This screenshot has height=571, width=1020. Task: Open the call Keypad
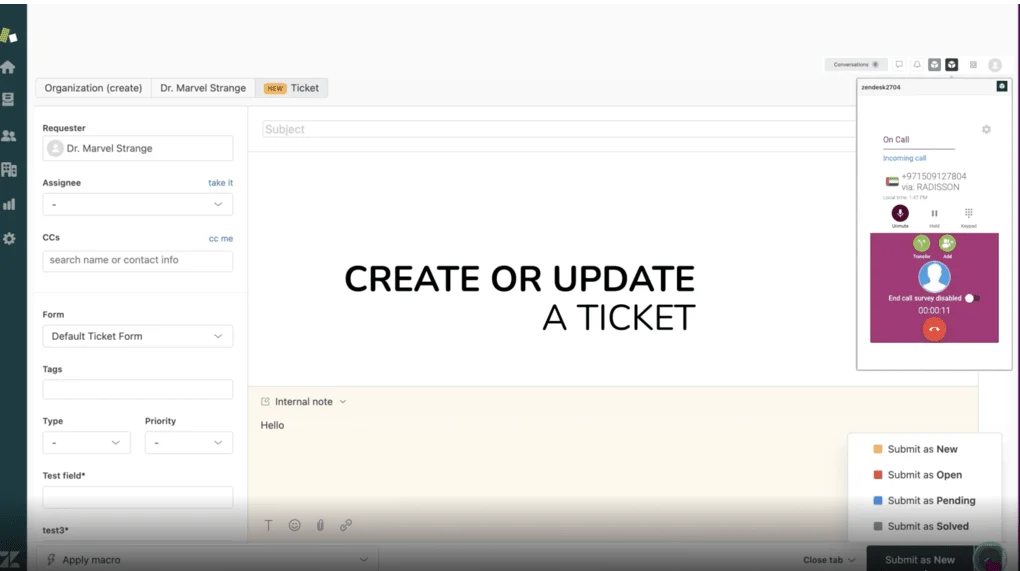(x=968, y=213)
